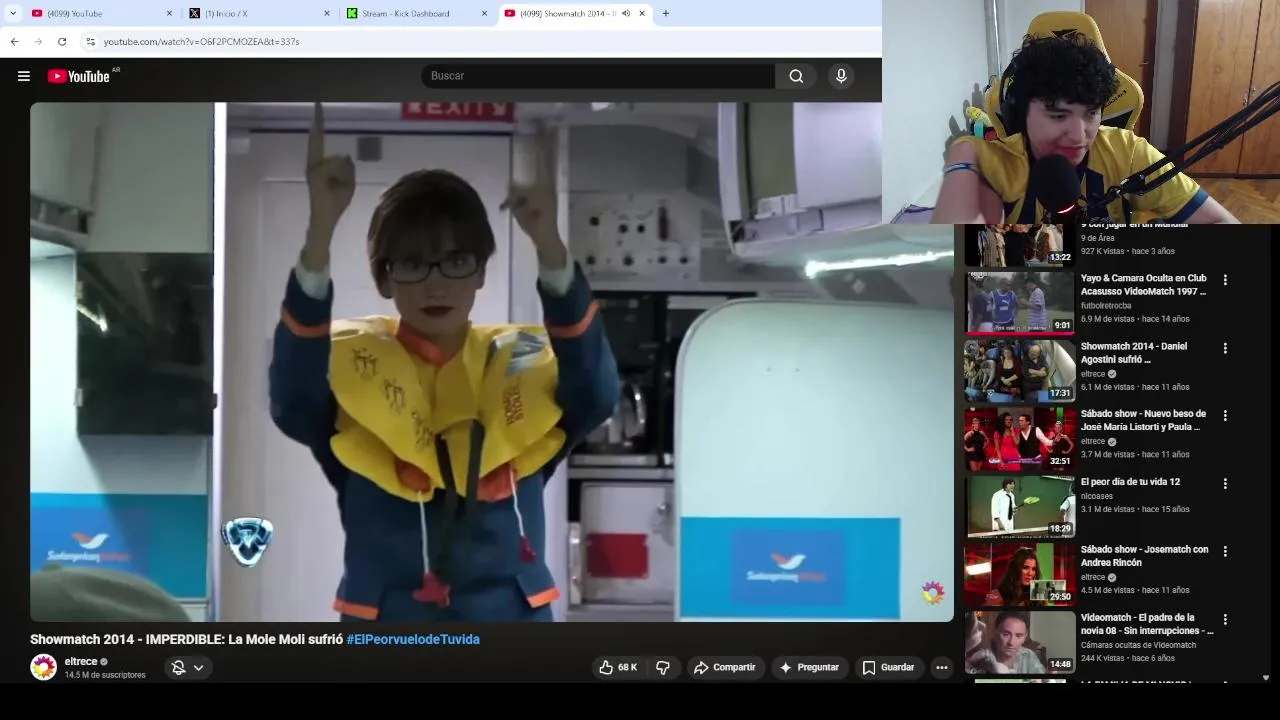The width and height of the screenshot is (1280, 720).
Task: Open Daniel Agostini Showmatch 2014 thumbnail
Action: coord(1019,370)
